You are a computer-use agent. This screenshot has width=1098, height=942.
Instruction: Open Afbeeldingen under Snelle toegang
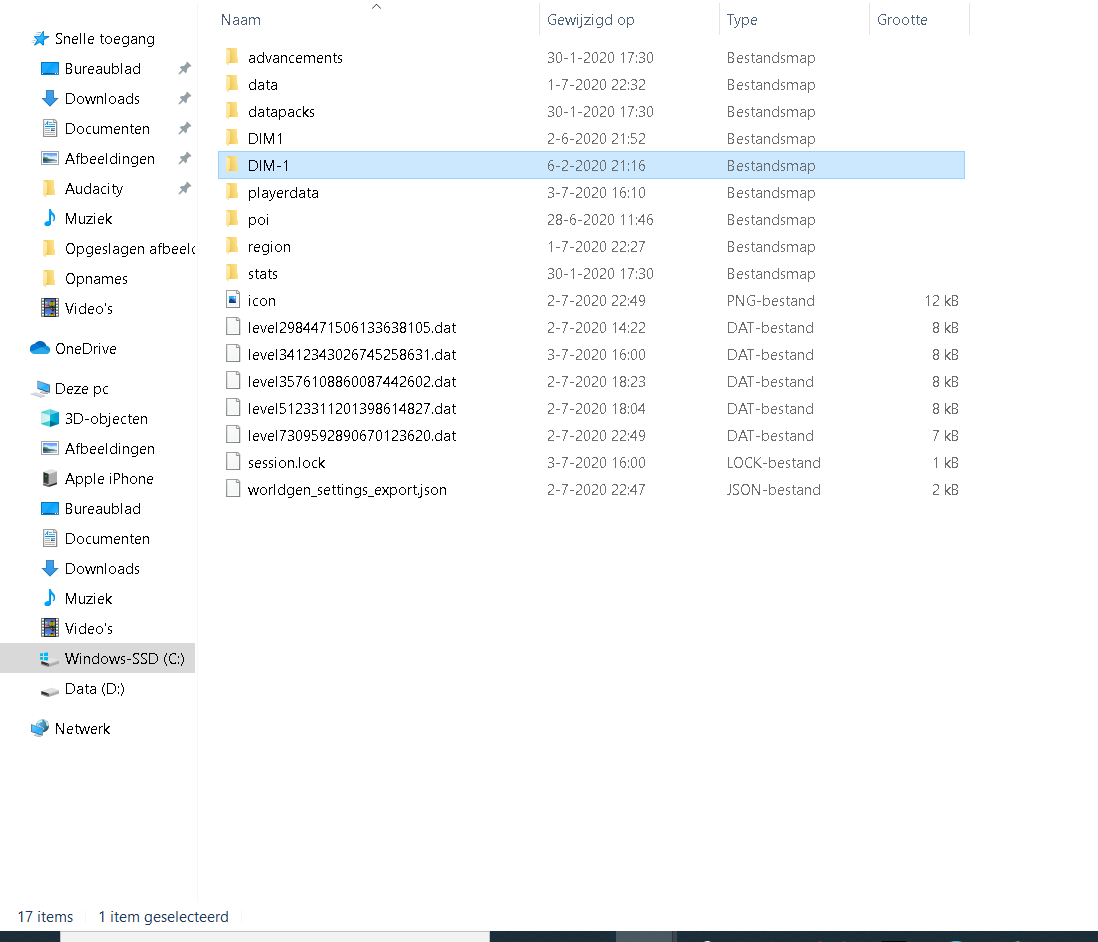[110, 159]
